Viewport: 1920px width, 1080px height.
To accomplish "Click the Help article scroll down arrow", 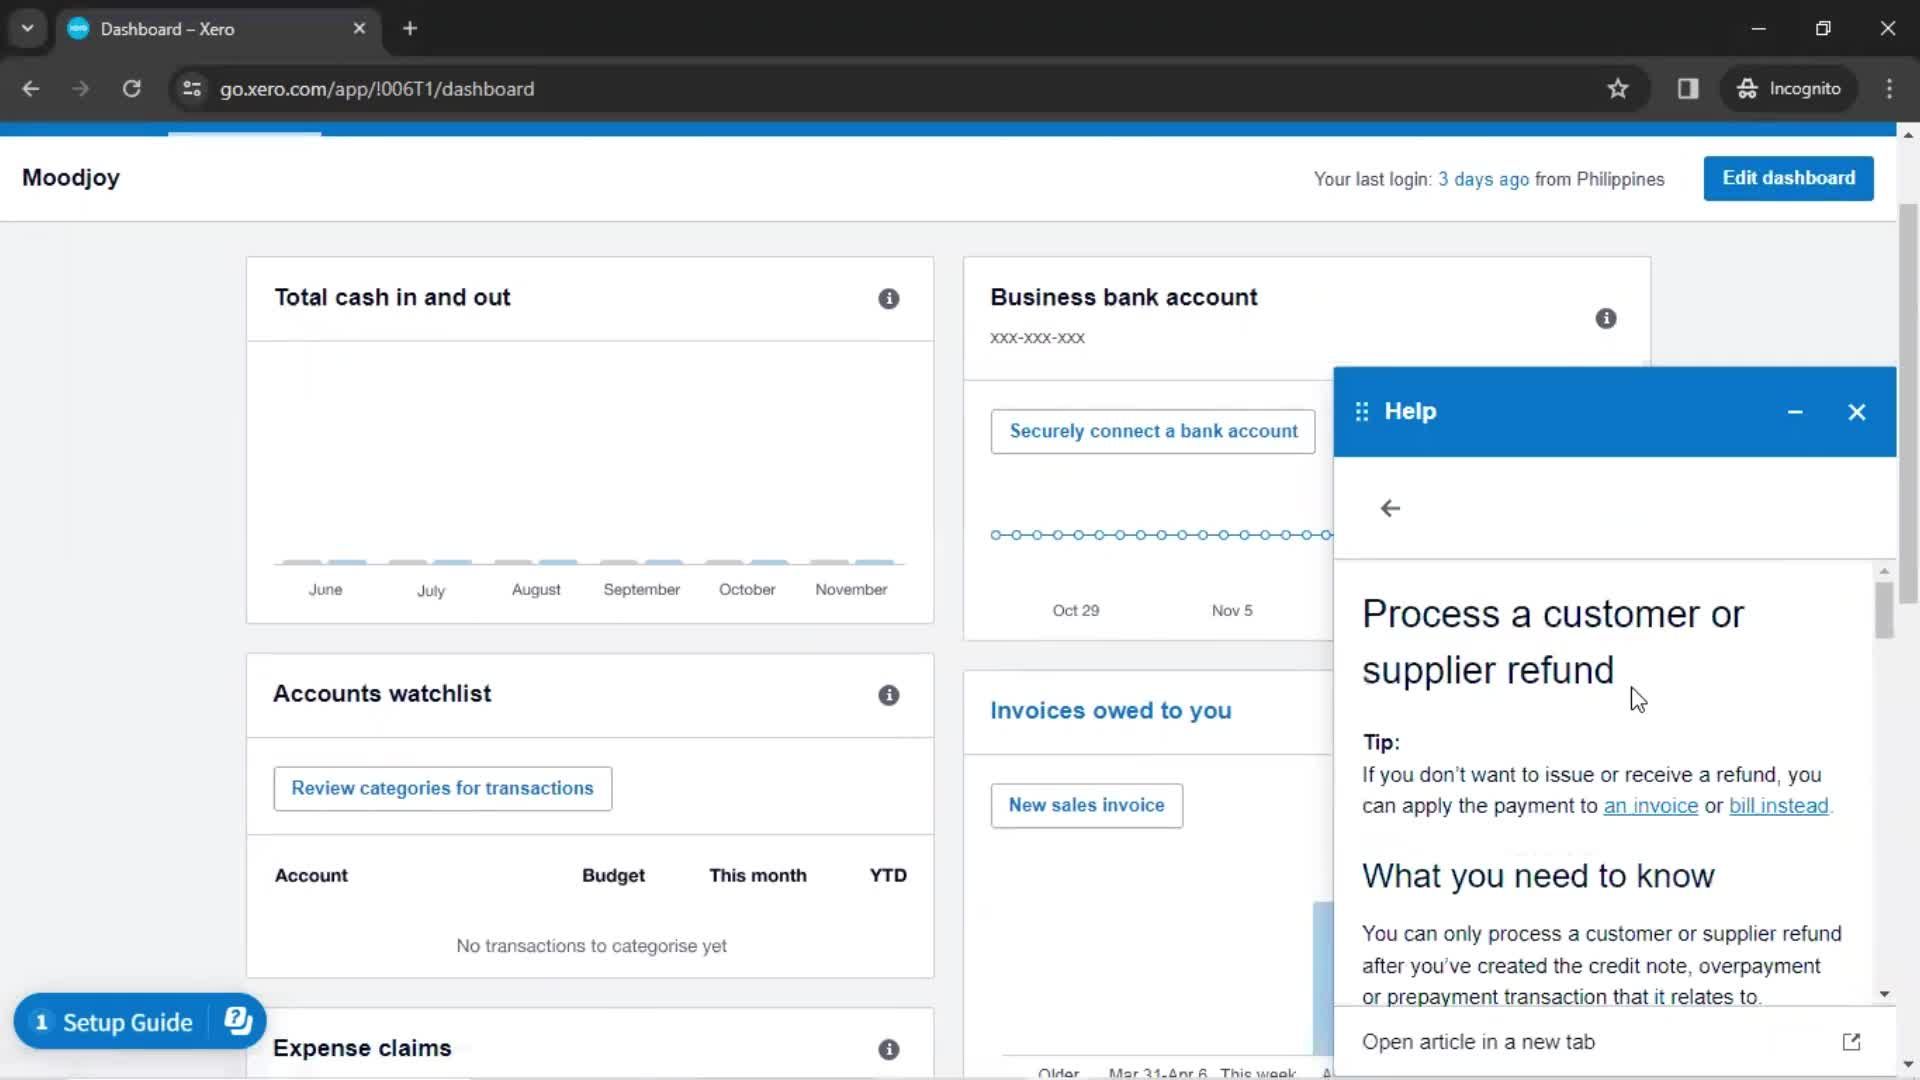I will (1884, 995).
